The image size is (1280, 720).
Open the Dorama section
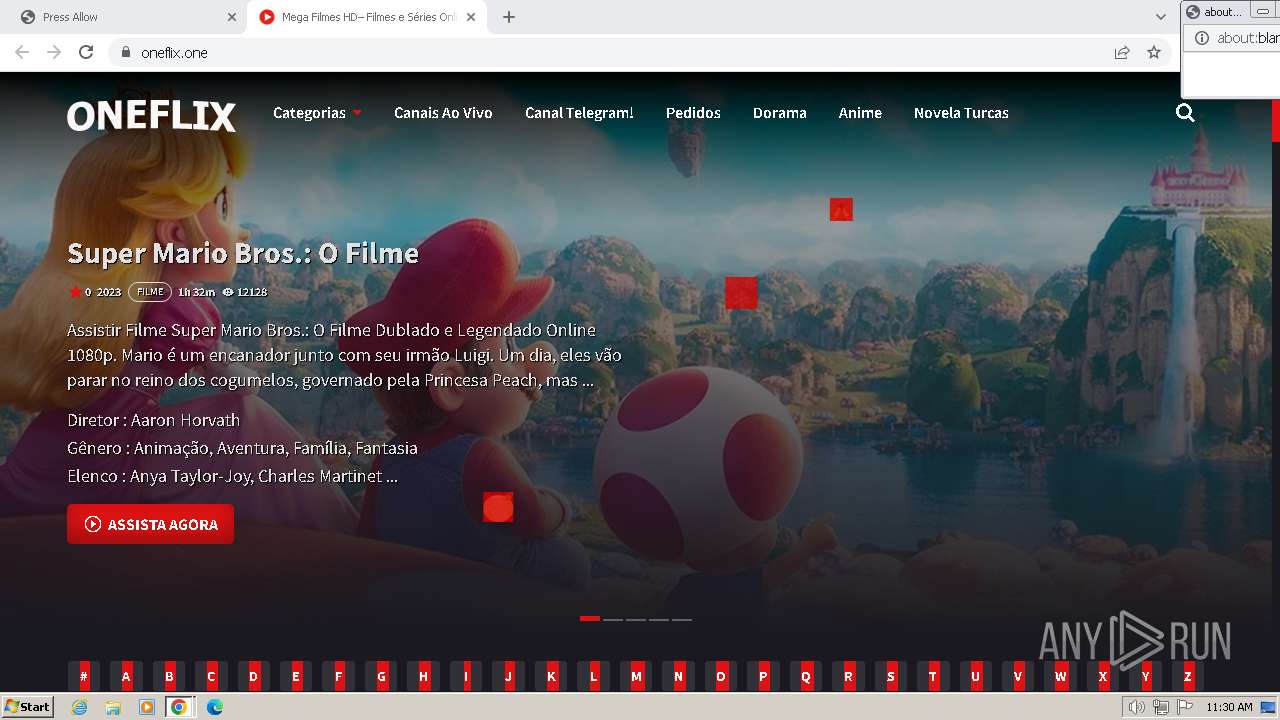tap(780, 113)
